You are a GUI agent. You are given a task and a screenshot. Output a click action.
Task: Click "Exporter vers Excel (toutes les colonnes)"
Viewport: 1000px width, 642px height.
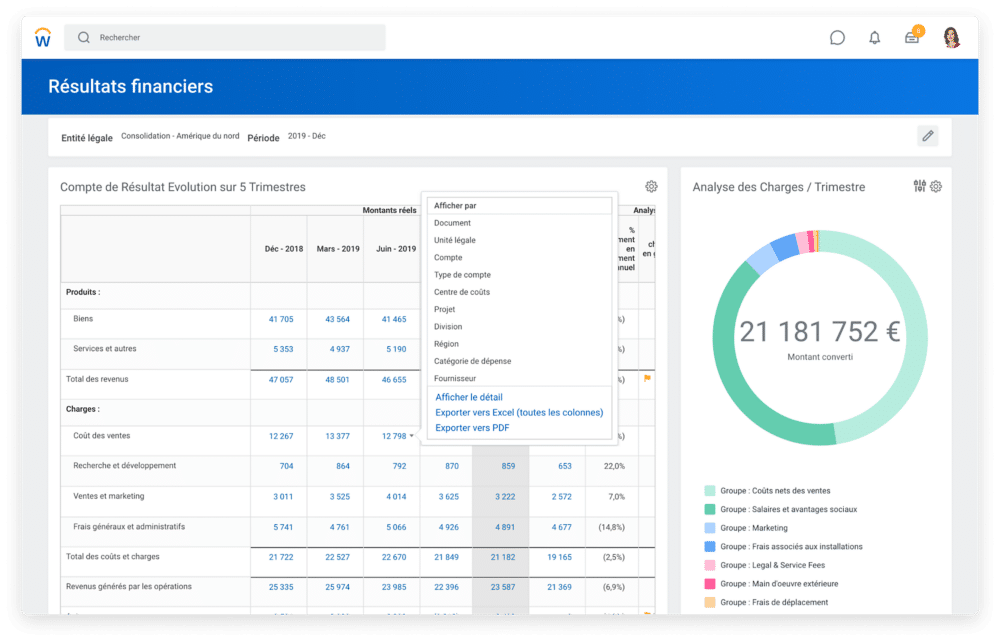click(518, 413)
